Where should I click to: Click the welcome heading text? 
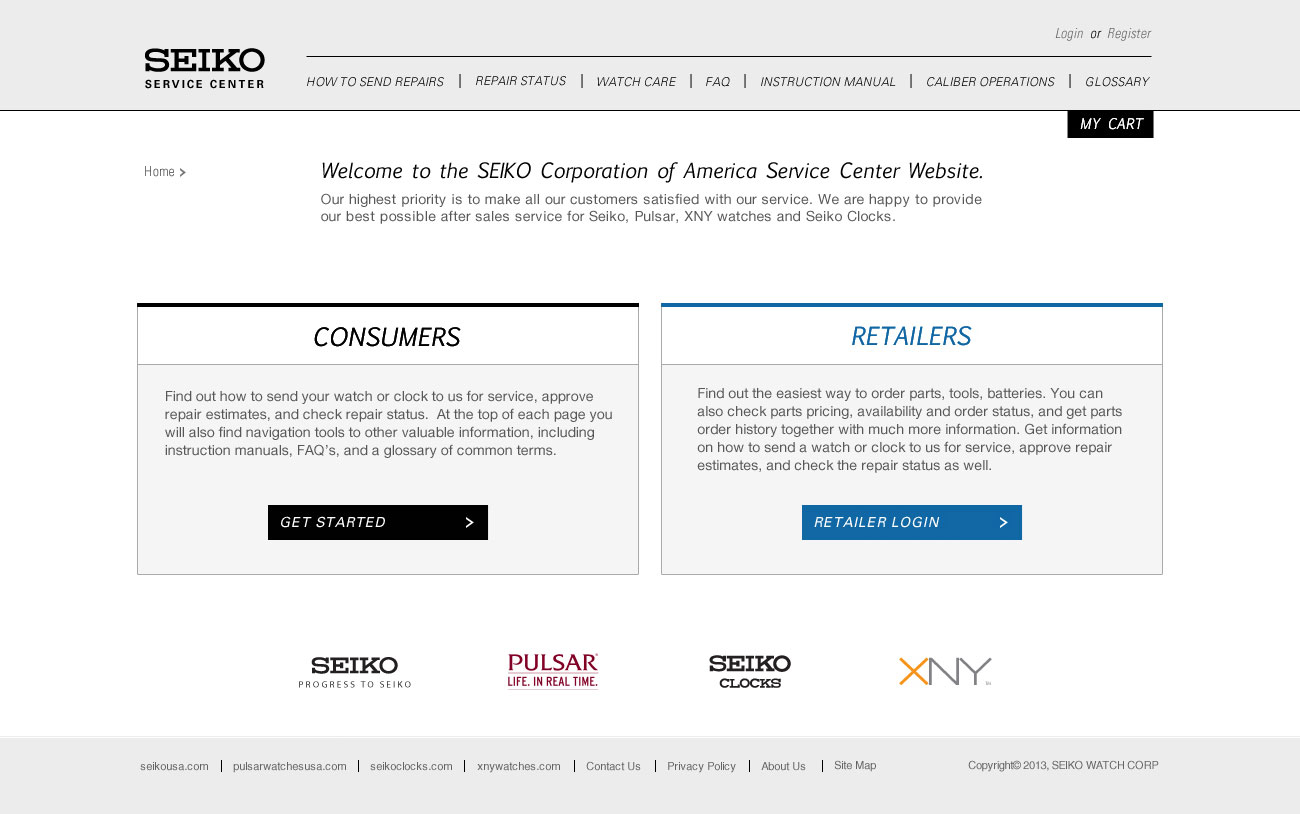pos(652,172)
